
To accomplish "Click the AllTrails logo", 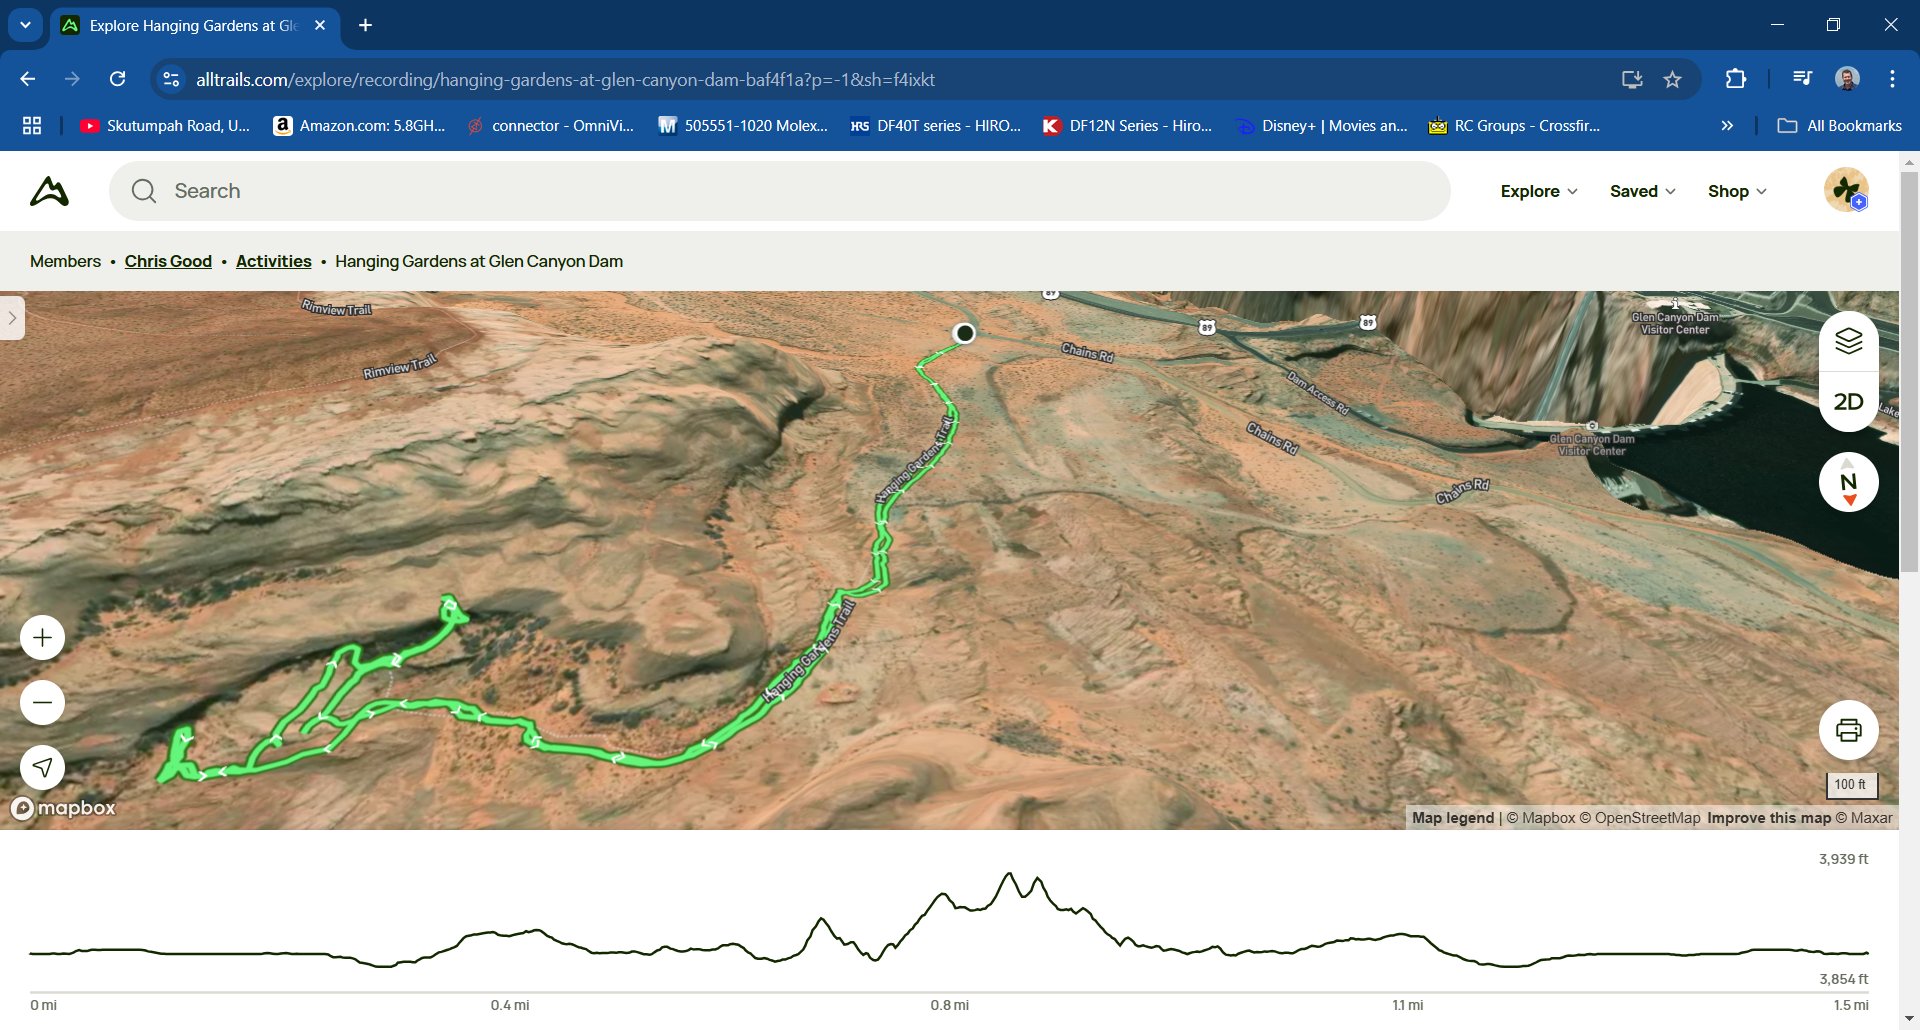I will pos(50,191).
